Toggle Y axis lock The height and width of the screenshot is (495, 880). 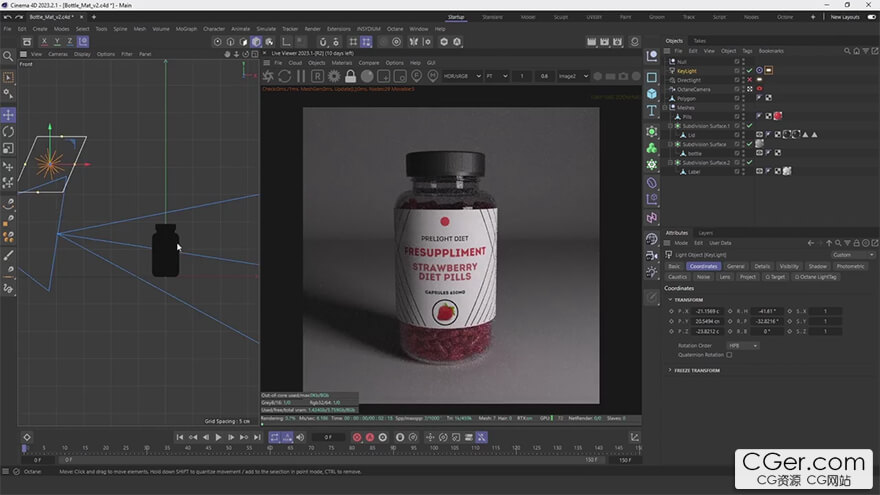(x=57, y=42)
